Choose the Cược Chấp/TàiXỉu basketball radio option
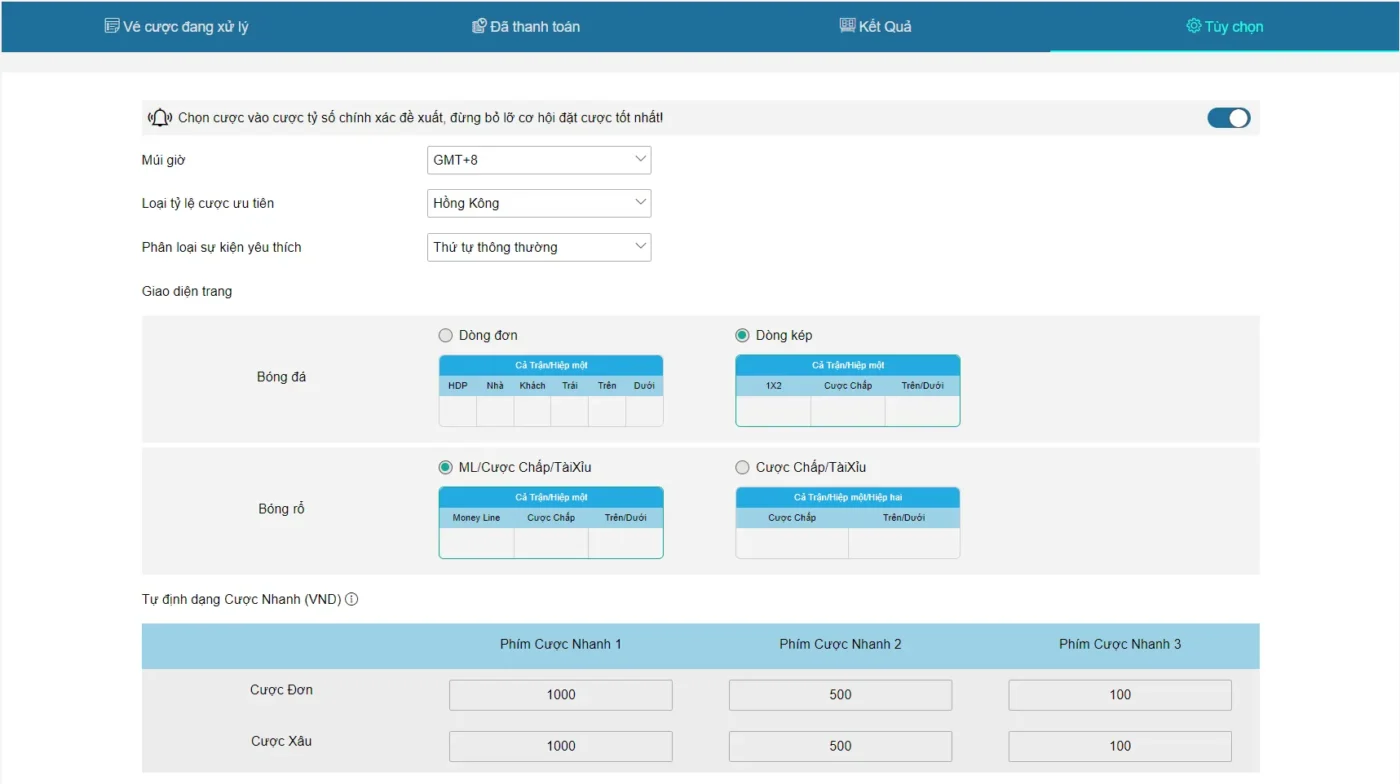Viewport: 1400px width, 784px height. tap(742, 467)
